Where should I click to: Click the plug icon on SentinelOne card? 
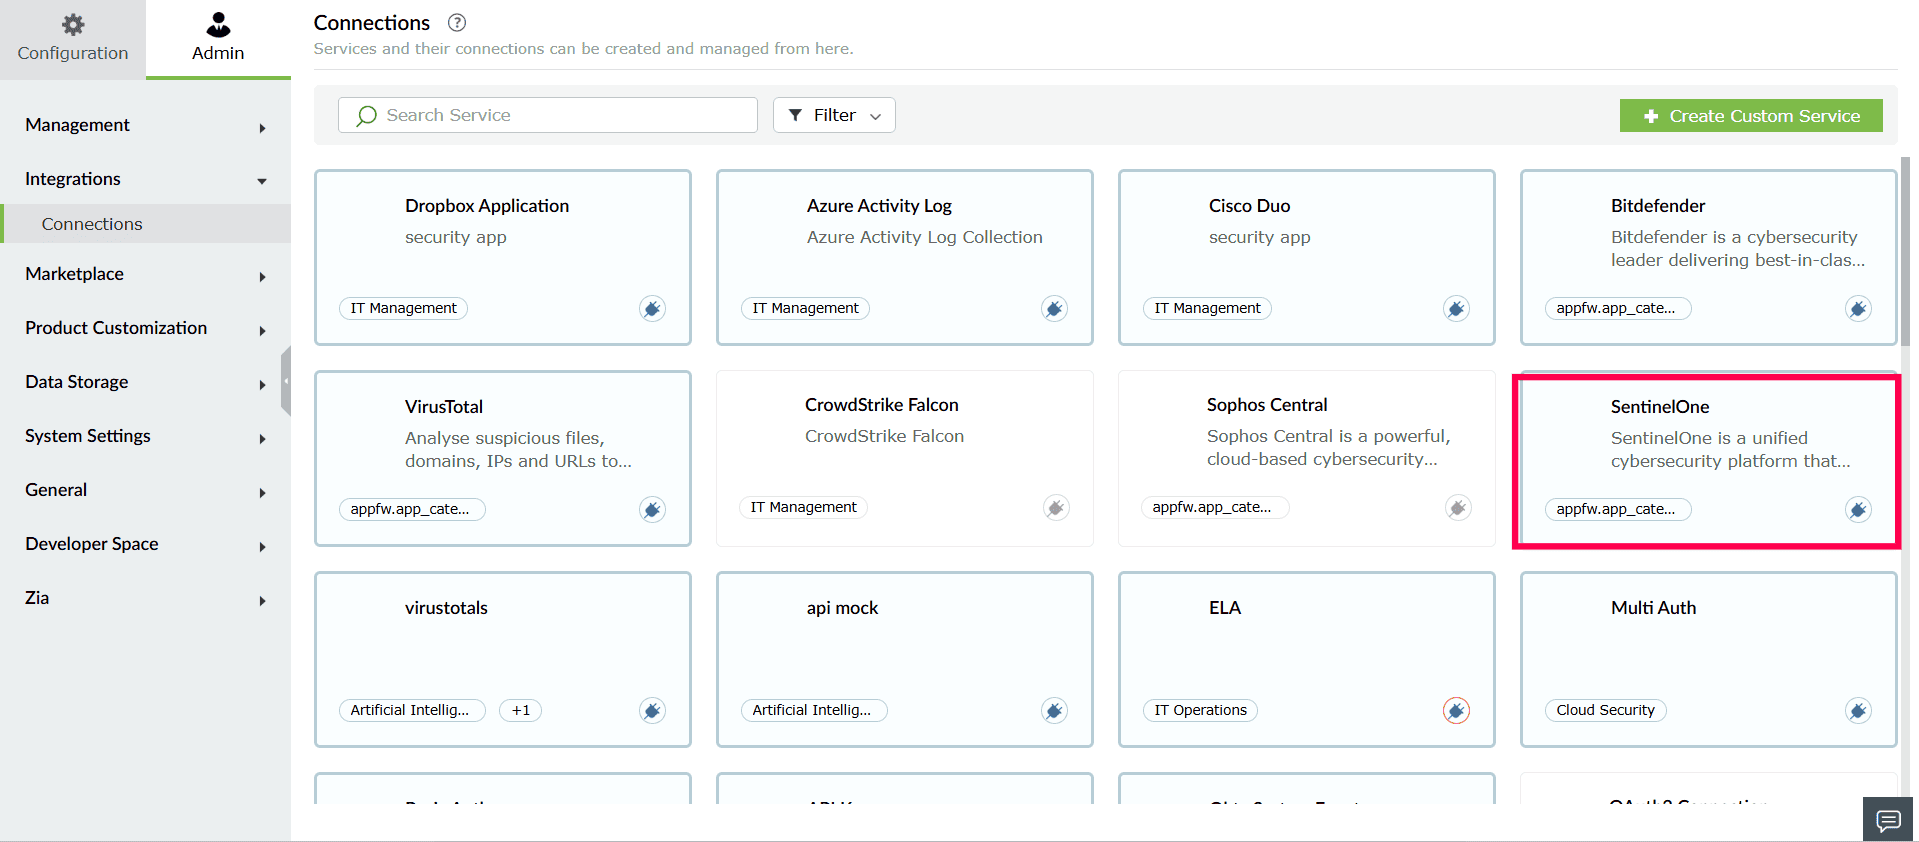(1858, 510)
